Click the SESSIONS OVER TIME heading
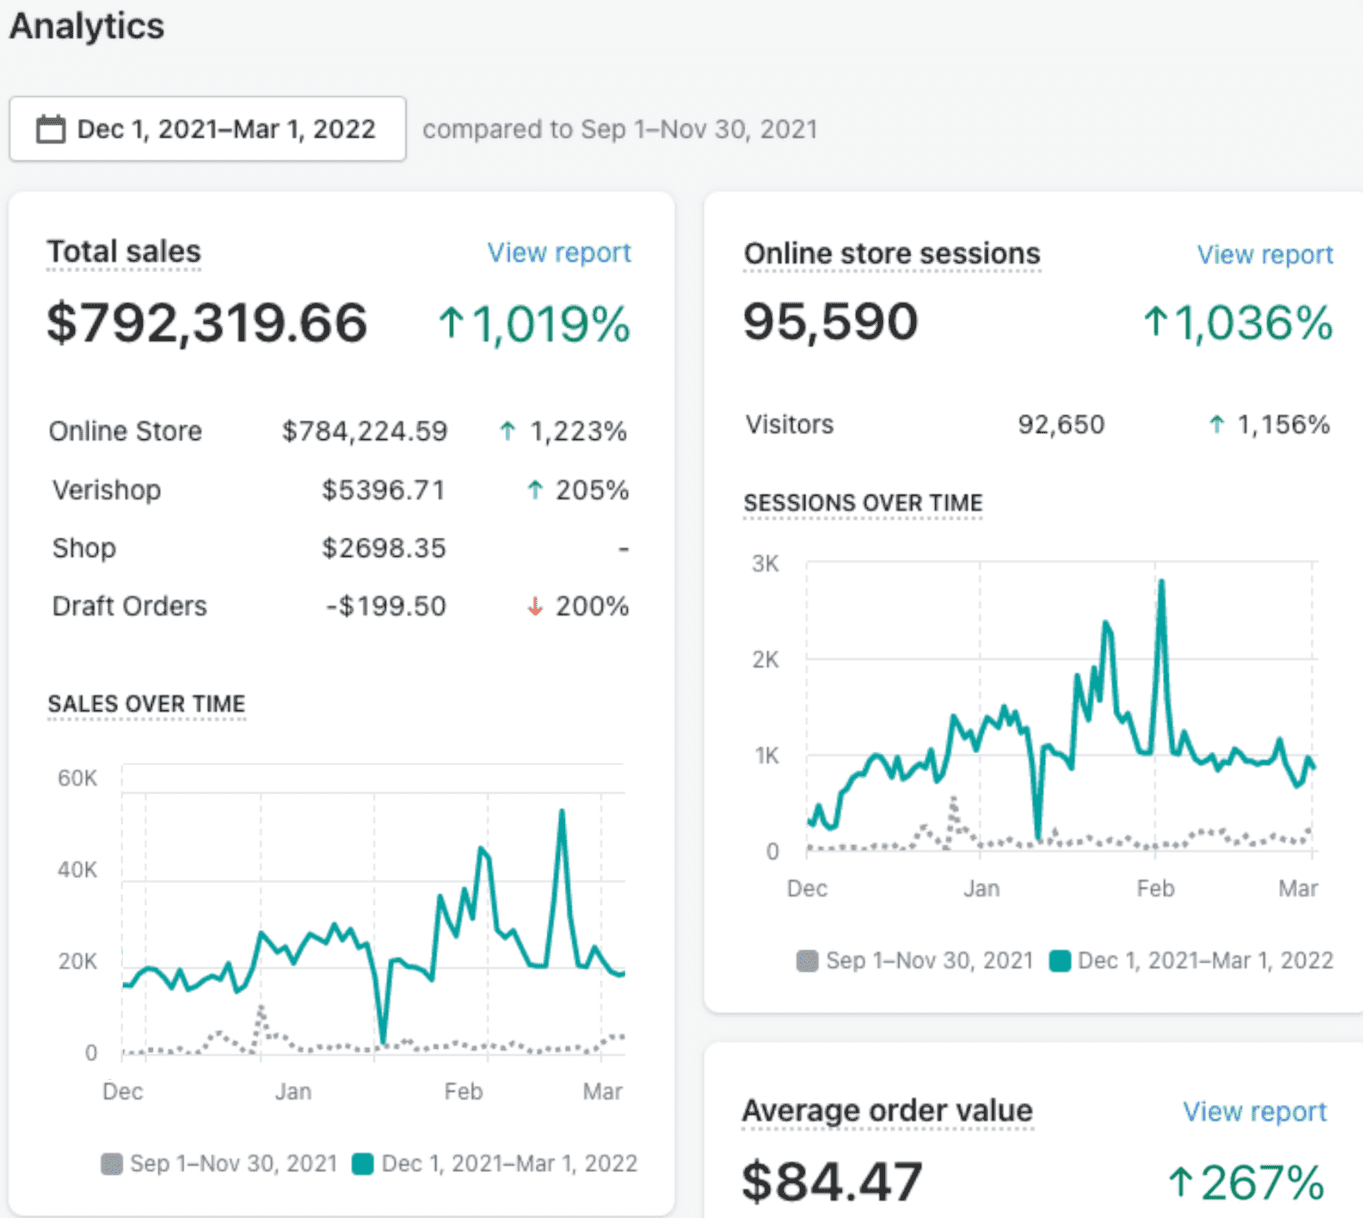 pyautogui.click(x=863, y=503)
